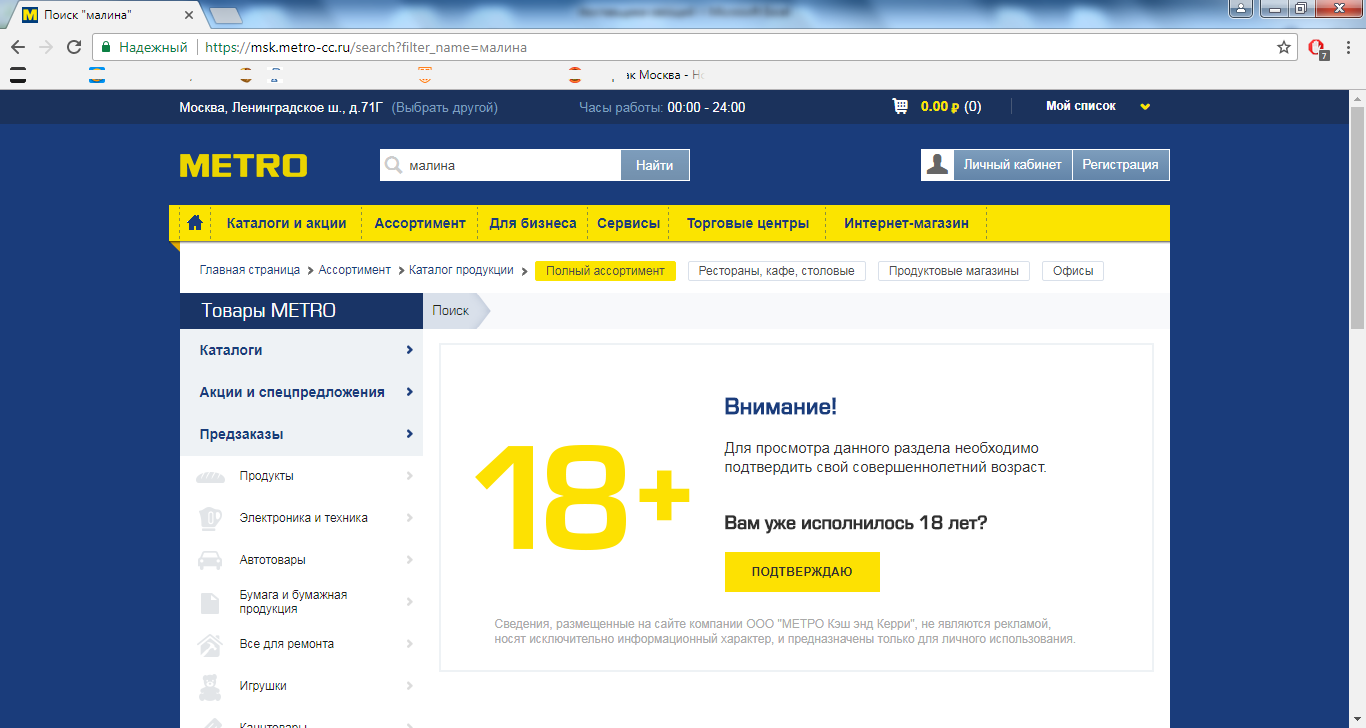1366x728 pixels.
Task: Click Регистрация button
Action: [x=1120, y=165]
